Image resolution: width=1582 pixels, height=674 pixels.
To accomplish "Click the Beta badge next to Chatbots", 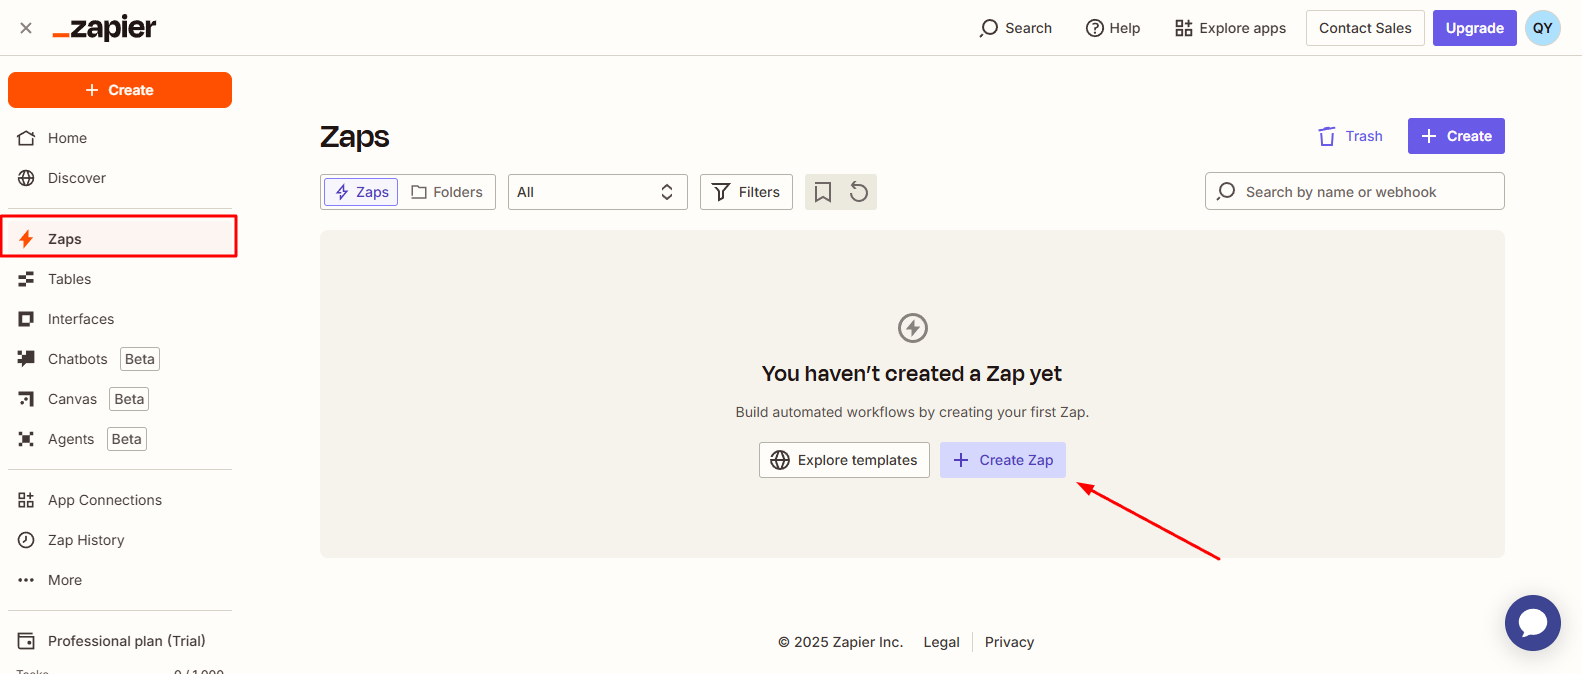I will click(140, 359).
